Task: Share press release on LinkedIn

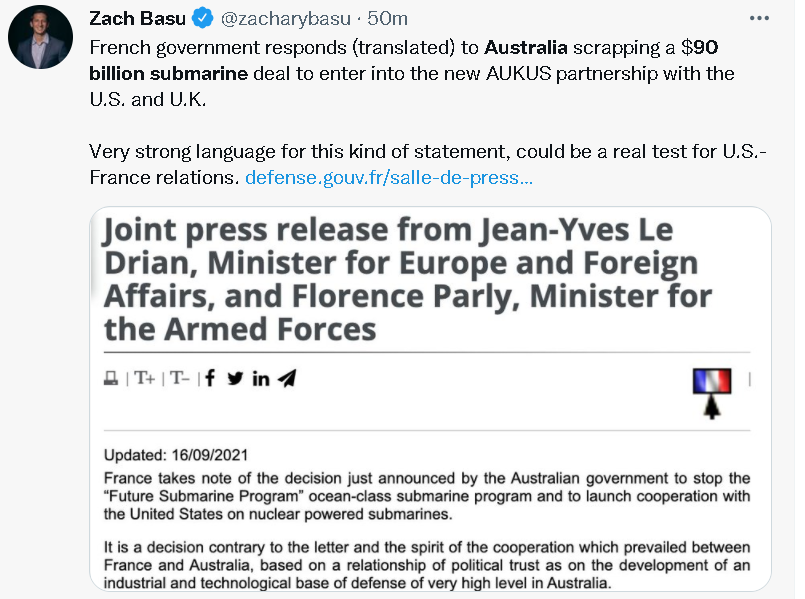Action: (261, 378)
